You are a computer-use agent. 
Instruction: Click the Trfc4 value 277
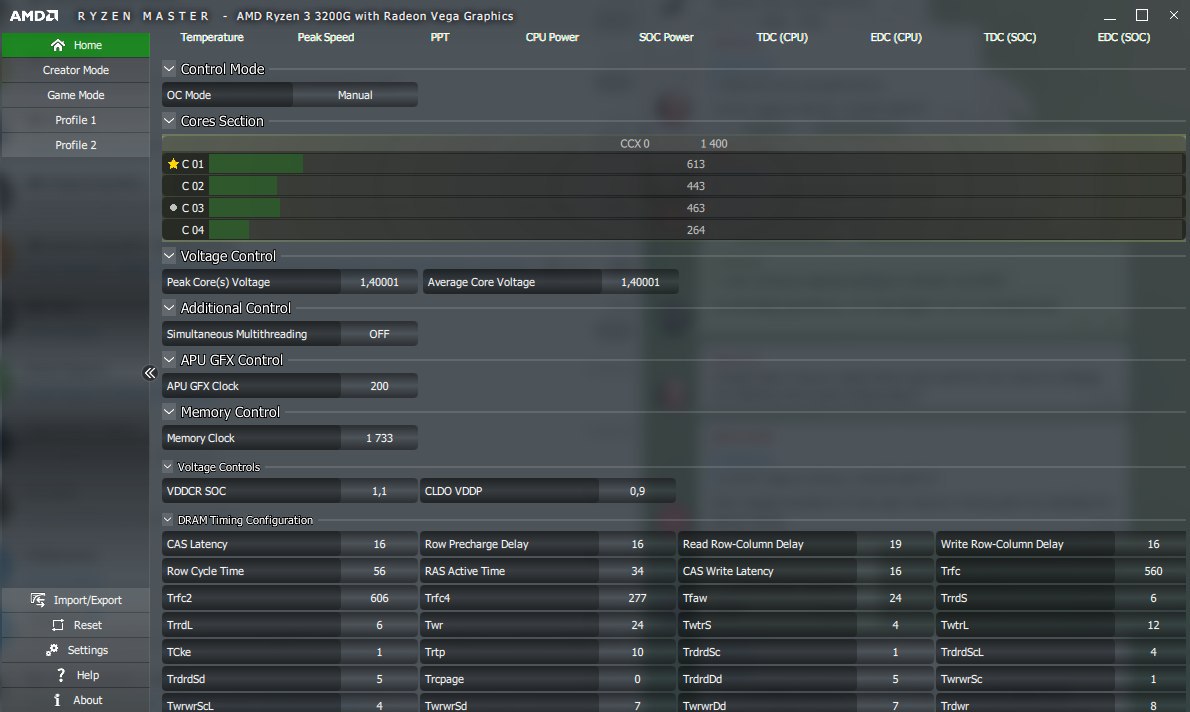click(x=637, y=598)
